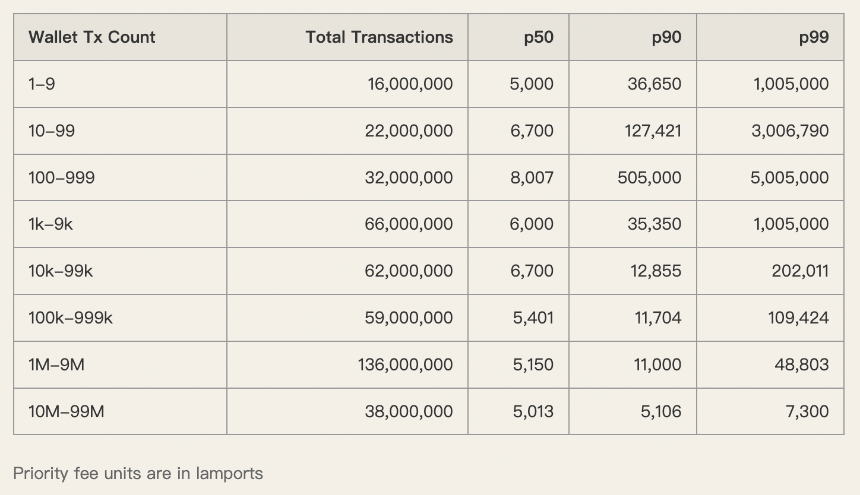Viewport: 860px width, 495px height.
Task: Click the 10–99 wallet row label
Action: pos(51,131)
